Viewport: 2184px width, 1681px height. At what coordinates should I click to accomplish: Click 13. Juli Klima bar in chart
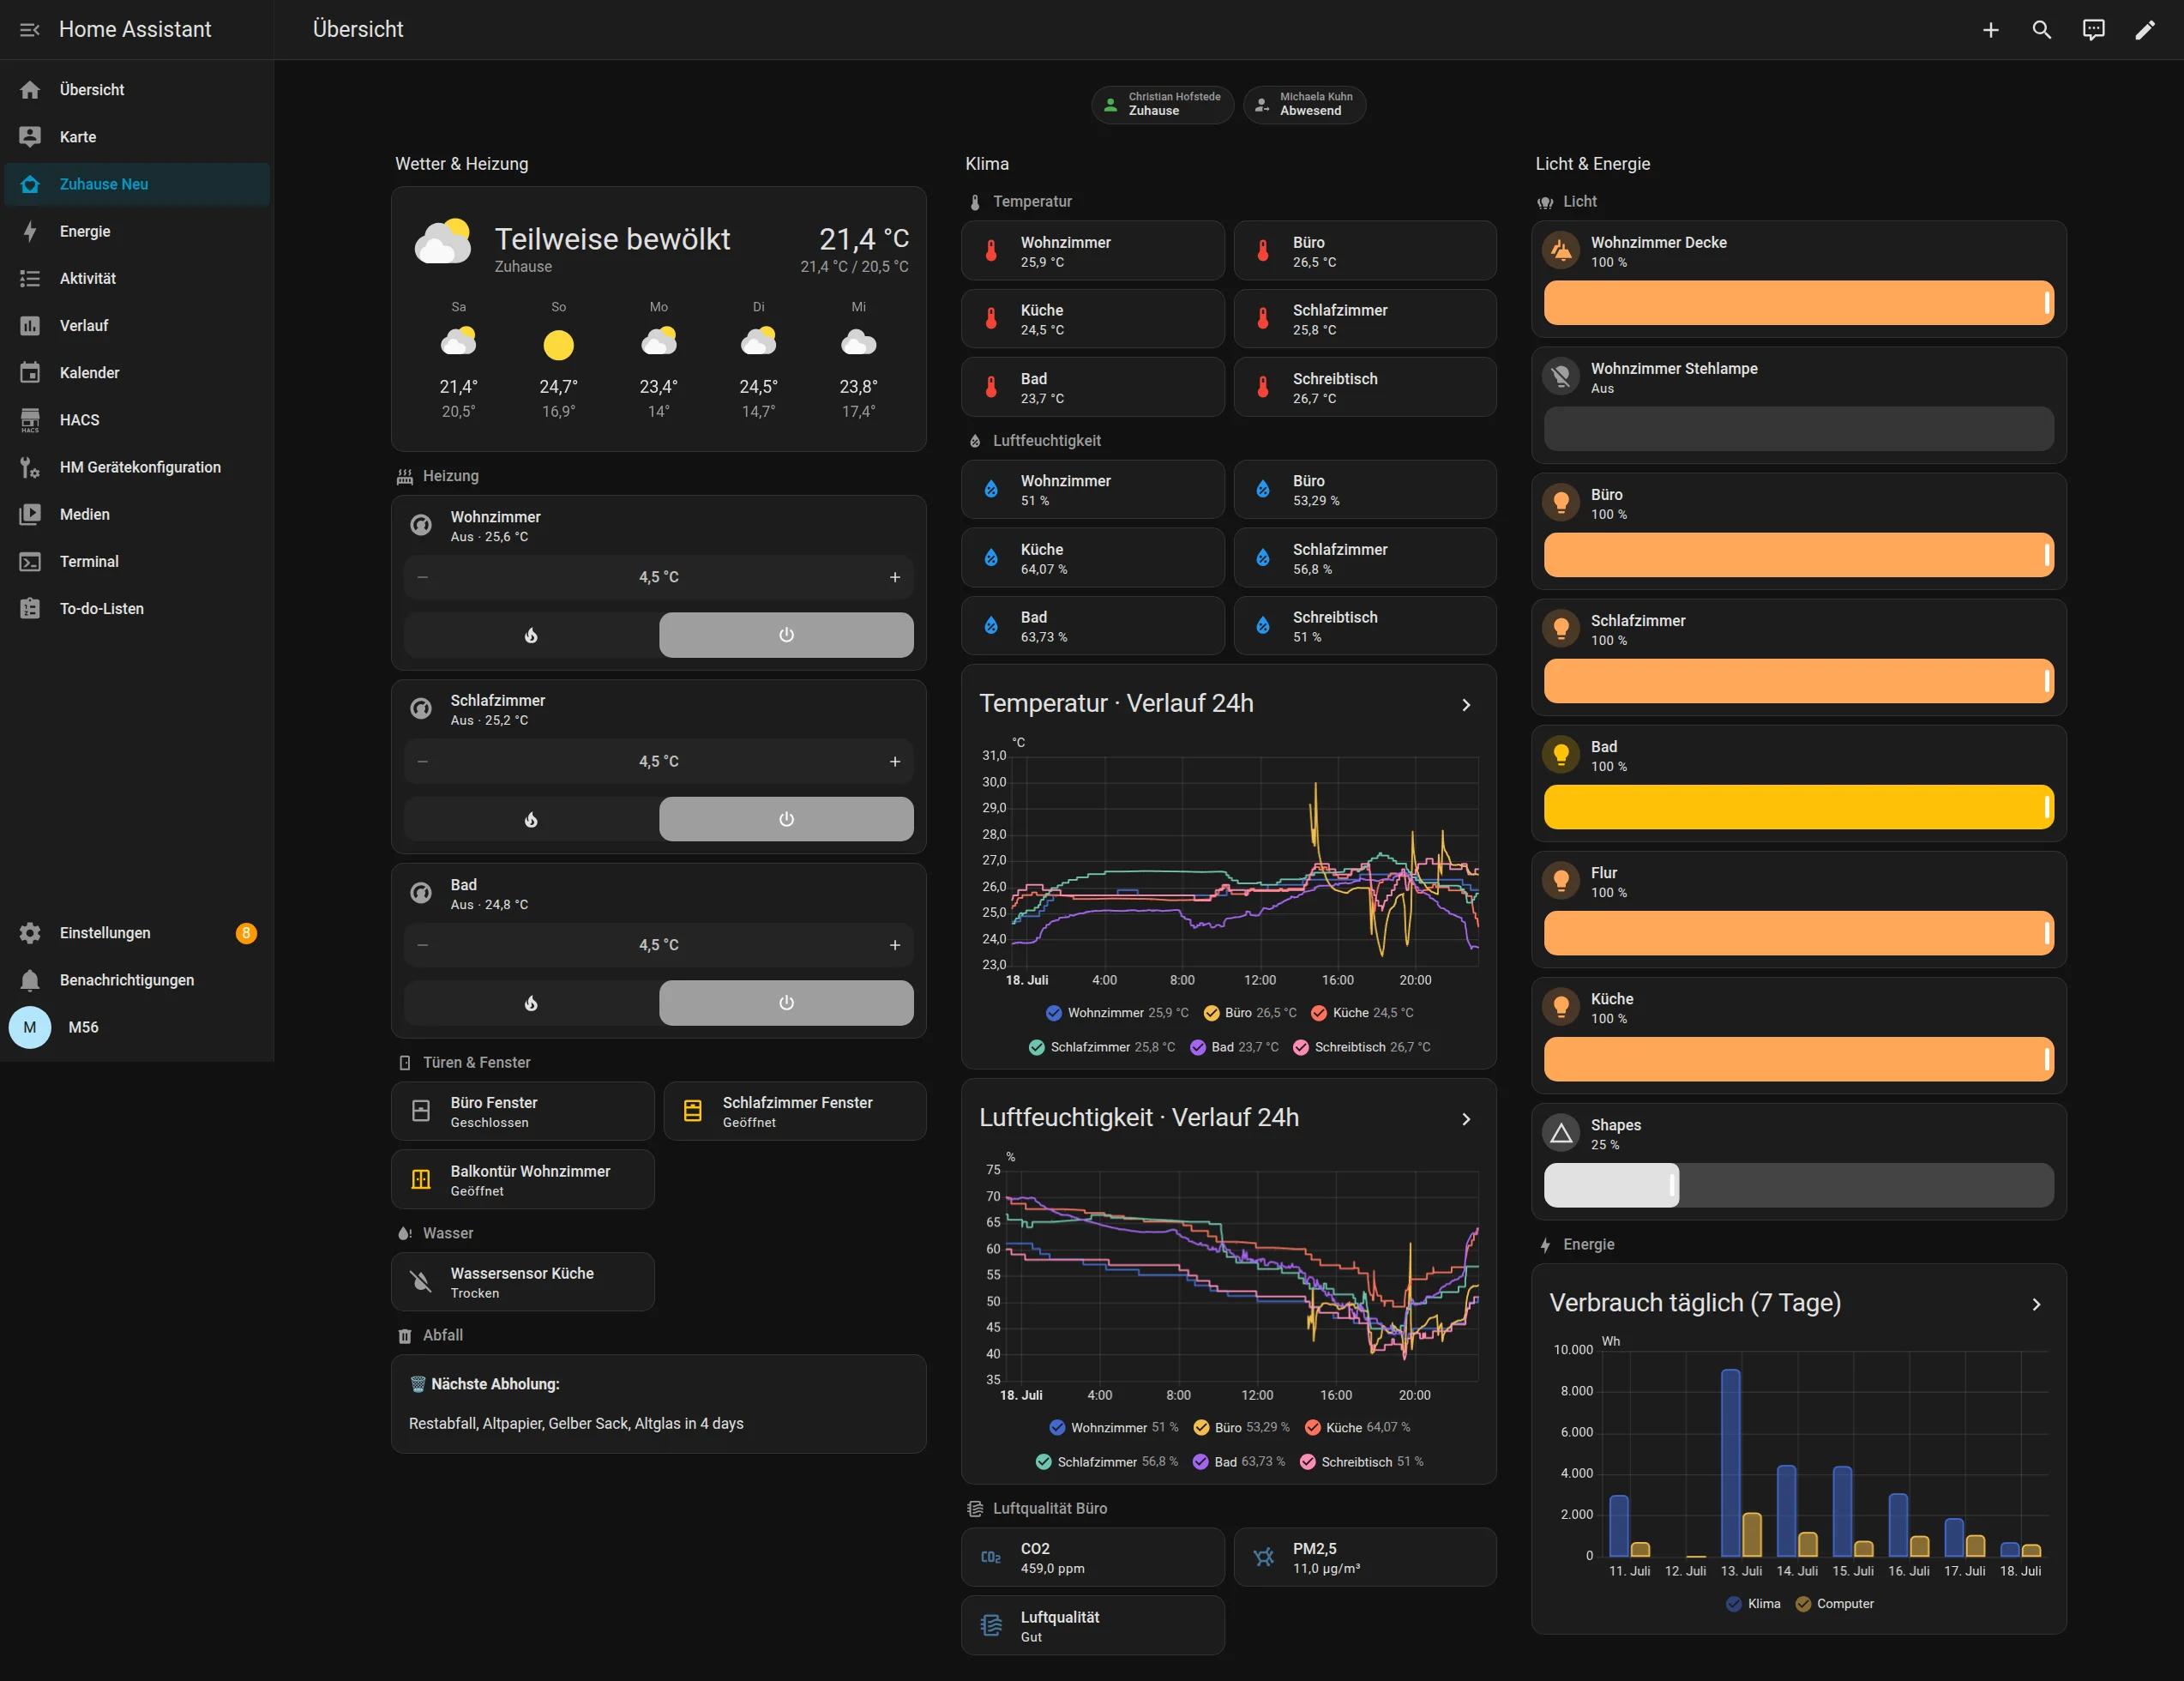coord(1730,1463)
